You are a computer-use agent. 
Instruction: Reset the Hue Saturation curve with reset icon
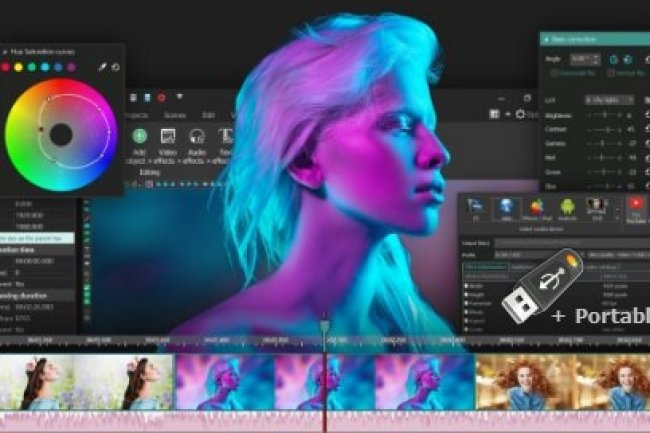(x=116, y=67)
